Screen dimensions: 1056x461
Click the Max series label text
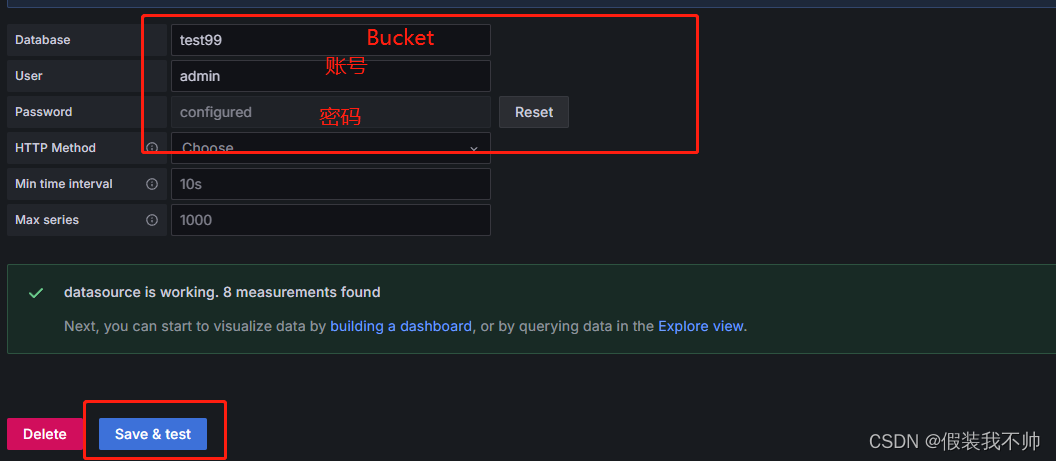[x=47, y=220]
